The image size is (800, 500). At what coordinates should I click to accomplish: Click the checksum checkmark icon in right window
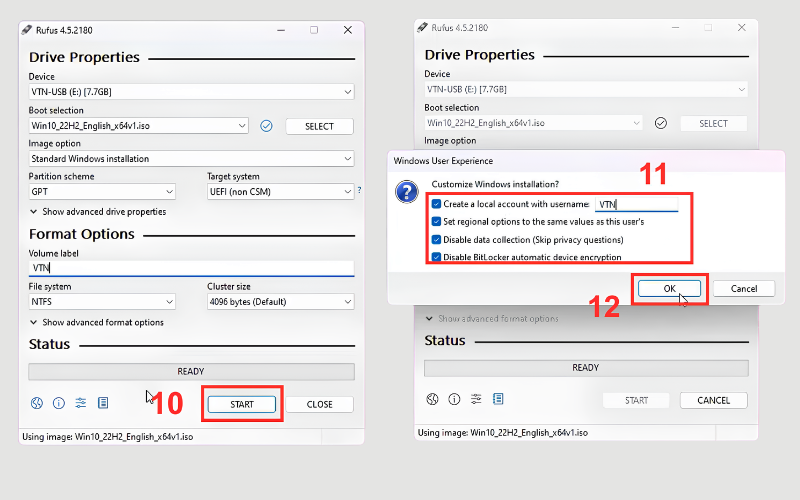(661, 123)
